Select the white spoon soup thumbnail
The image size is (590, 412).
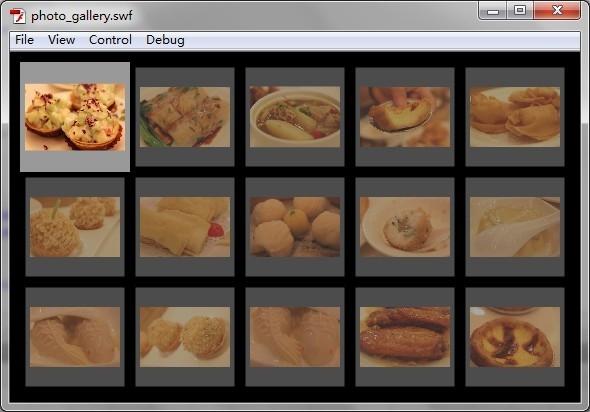515,227
